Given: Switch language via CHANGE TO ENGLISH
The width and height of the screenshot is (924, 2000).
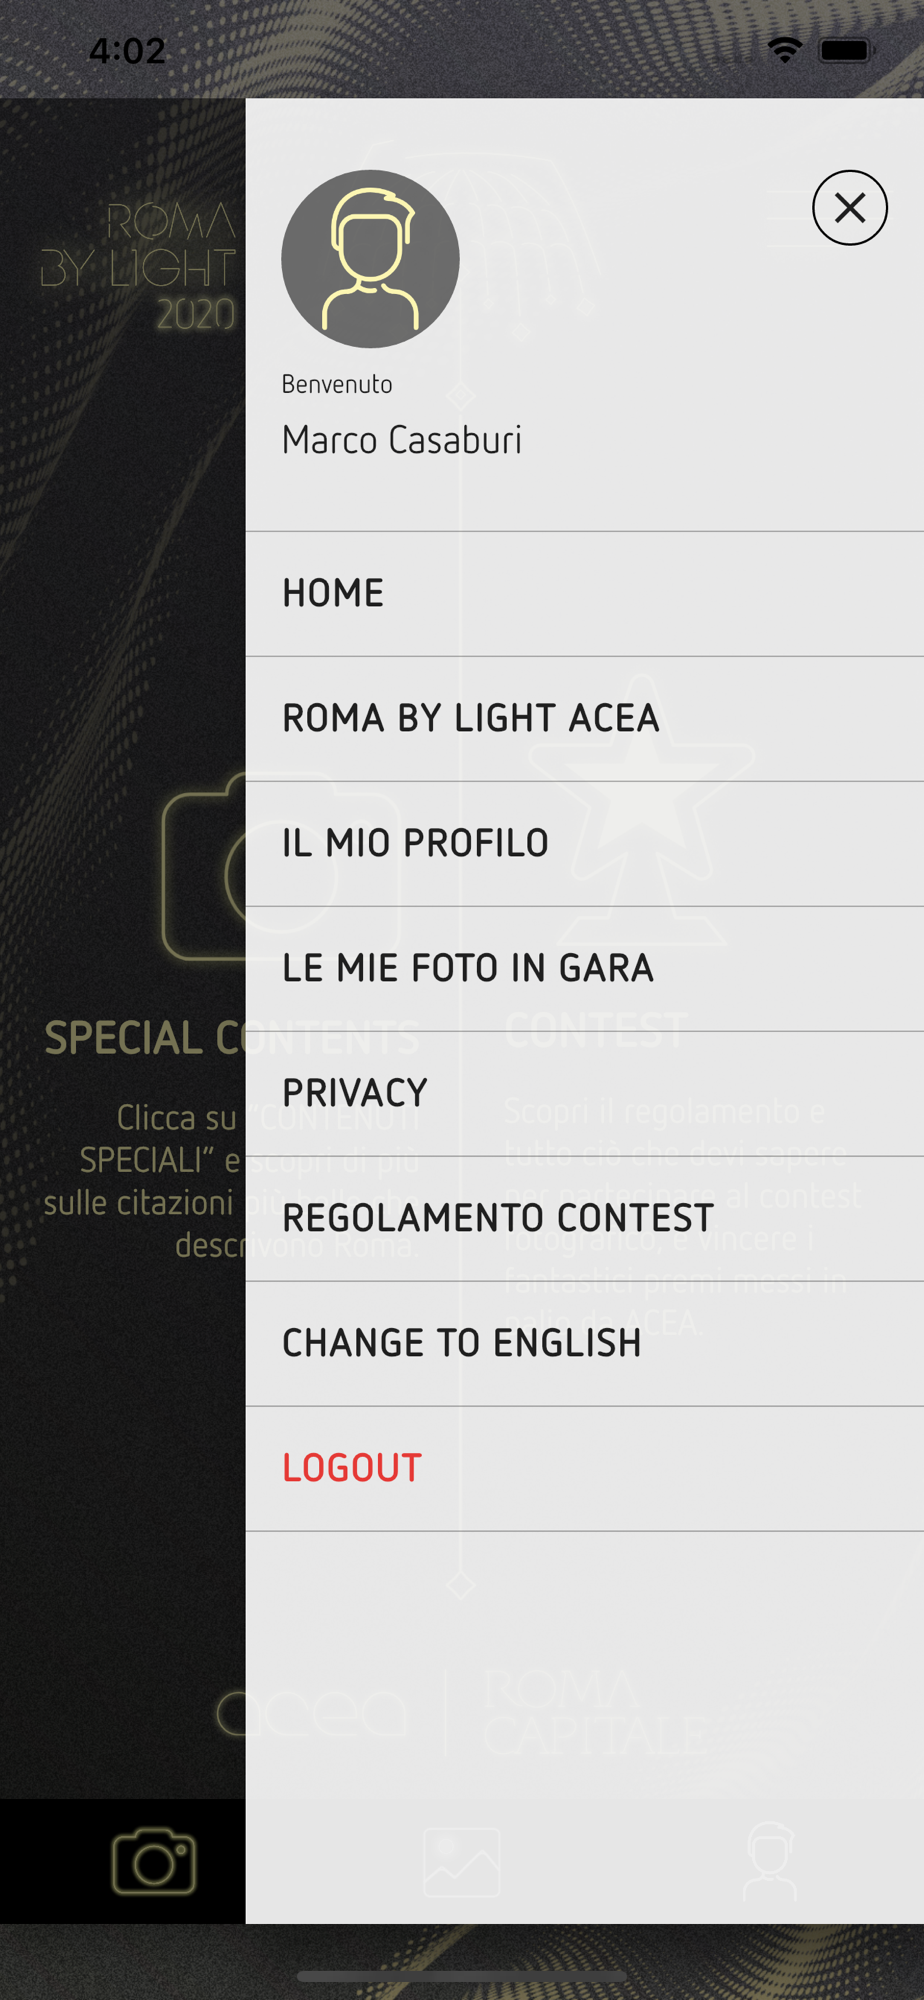Looking at the screenshot, I should click(461, 1344).
